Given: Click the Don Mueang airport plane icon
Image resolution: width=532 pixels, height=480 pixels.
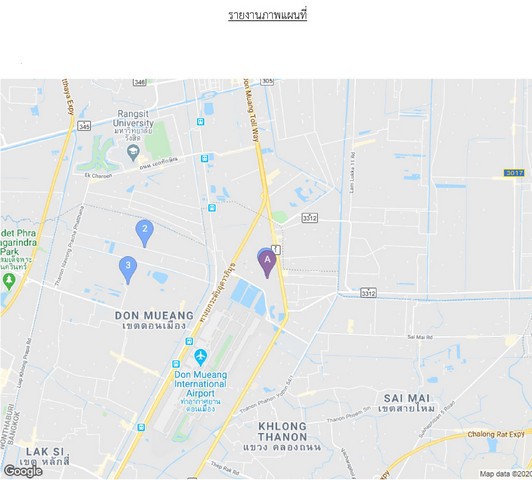Looking at the screenshot, I should pyautogui.click(x=201, y=357).
